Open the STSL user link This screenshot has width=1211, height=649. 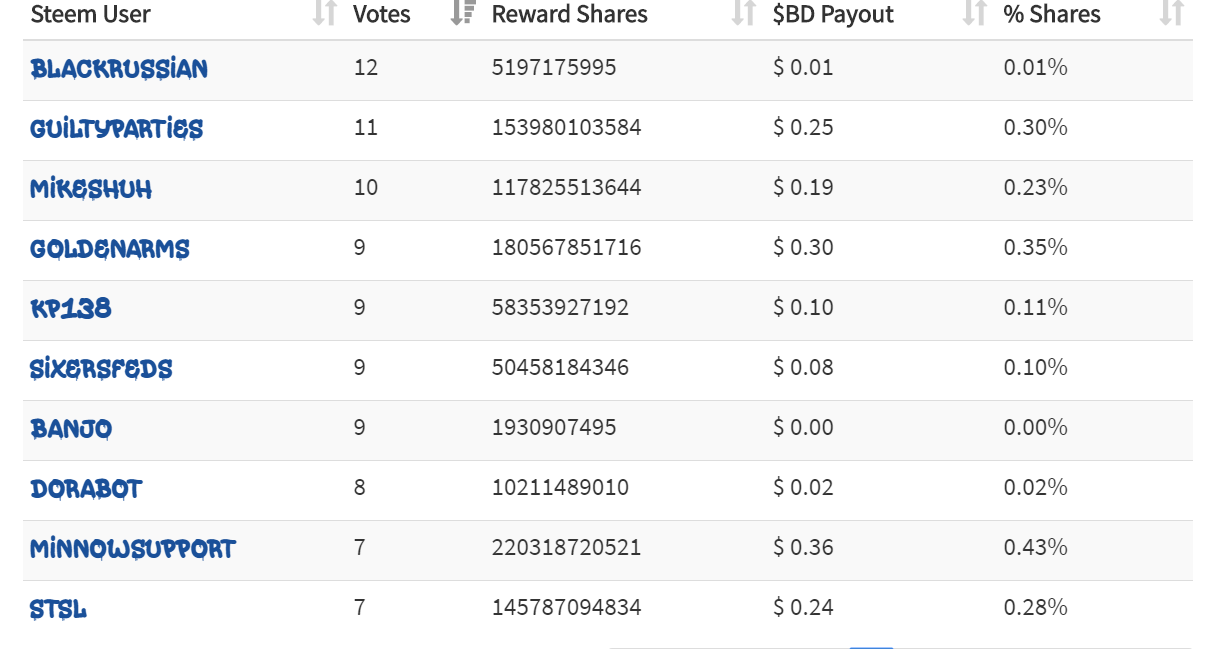pos(58,609)
